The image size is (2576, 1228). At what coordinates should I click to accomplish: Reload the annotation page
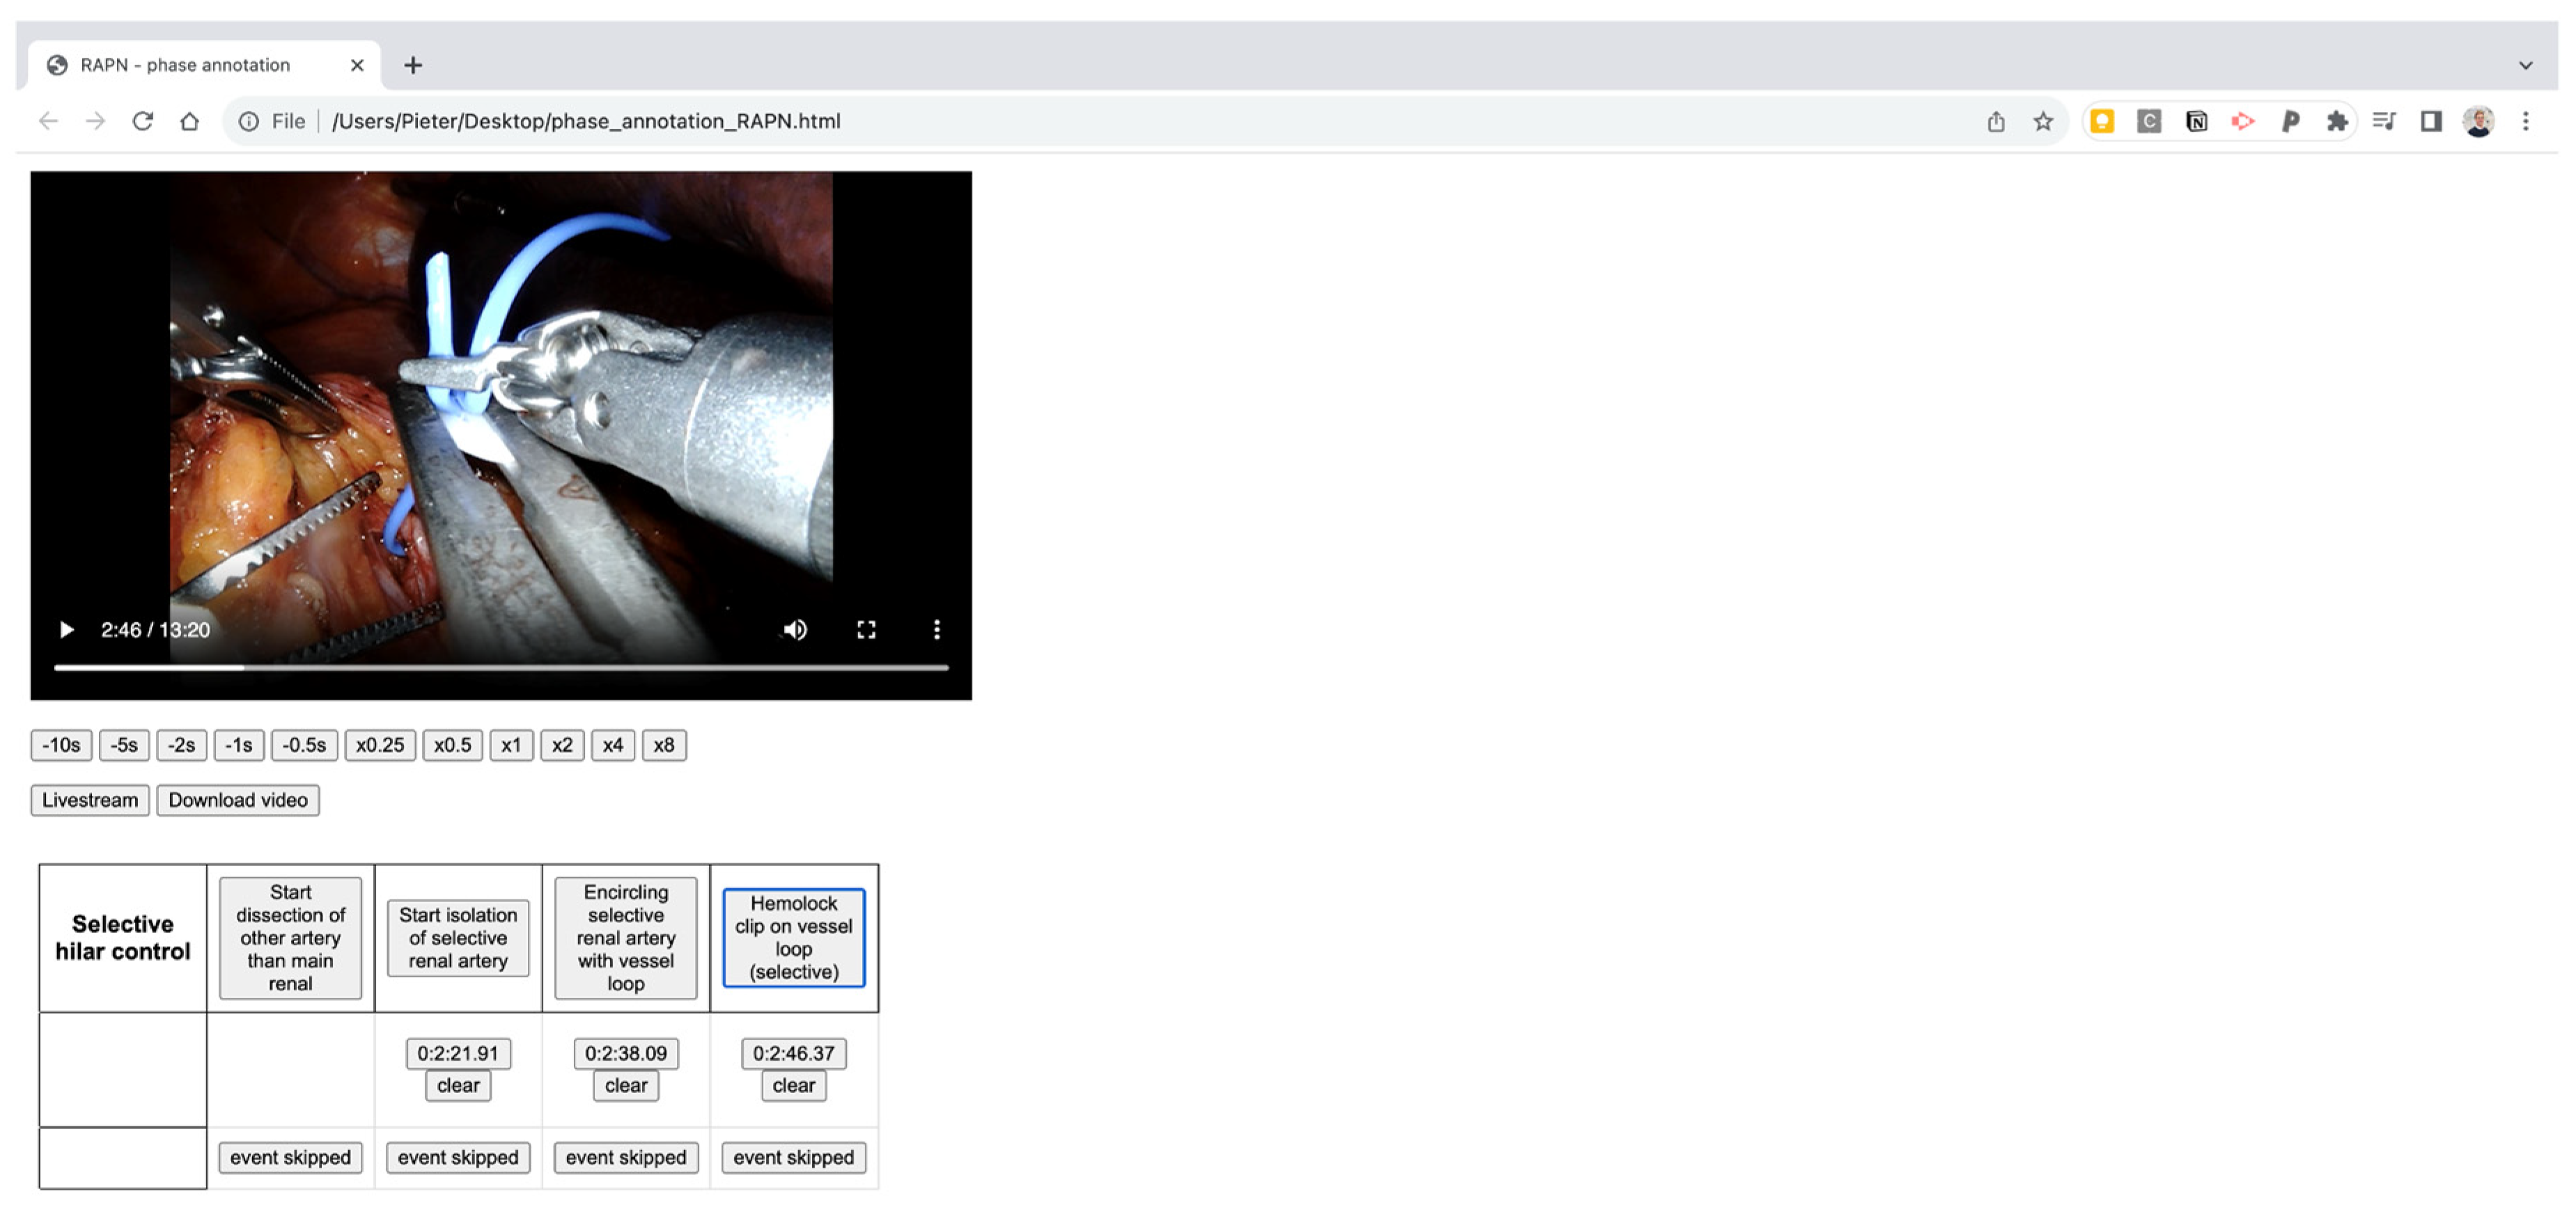[x=143, y=120]
